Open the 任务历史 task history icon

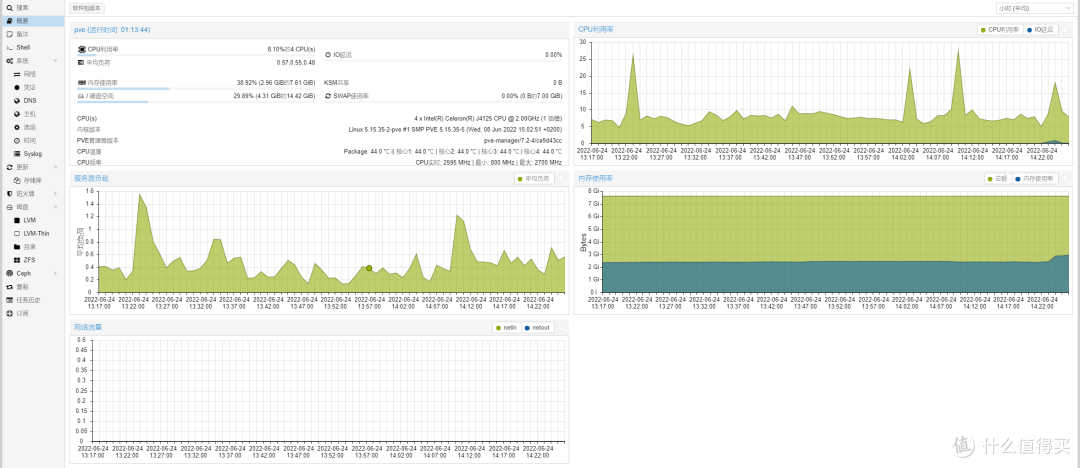[10, 300]
